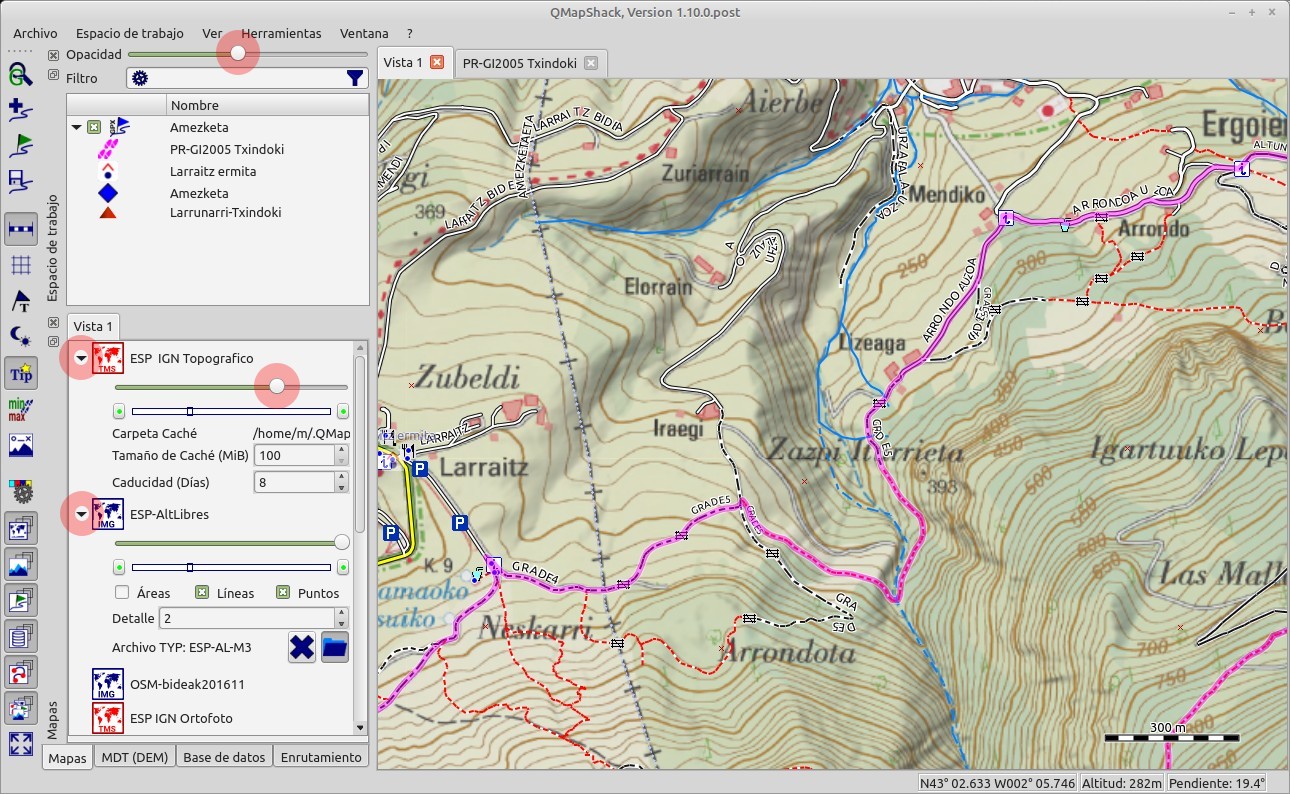Click the blue filter funnel icon
This screenshot has height=794, width=1290.
click(x=355, y=78)
